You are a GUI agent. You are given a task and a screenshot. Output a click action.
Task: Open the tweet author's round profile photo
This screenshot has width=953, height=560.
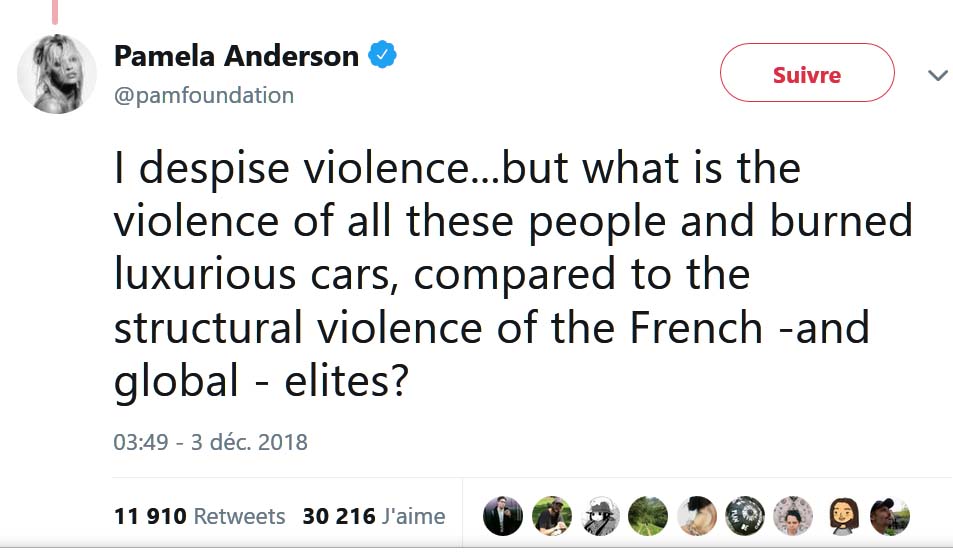[57, 75]
